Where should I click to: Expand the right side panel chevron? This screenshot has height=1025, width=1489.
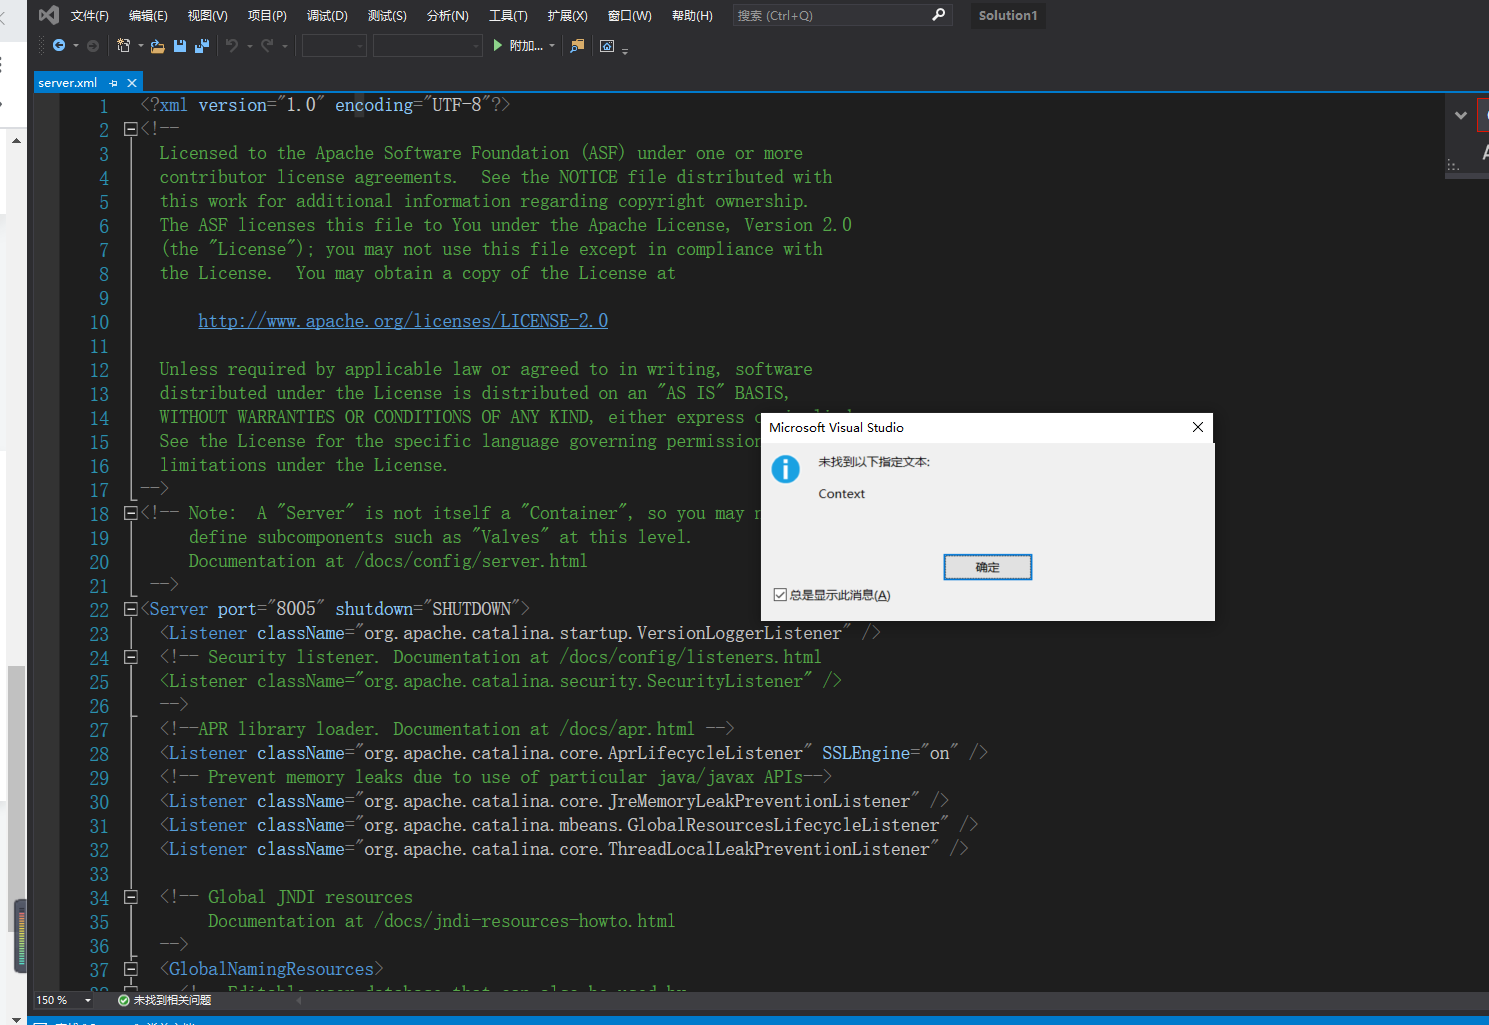(1461, 115)
